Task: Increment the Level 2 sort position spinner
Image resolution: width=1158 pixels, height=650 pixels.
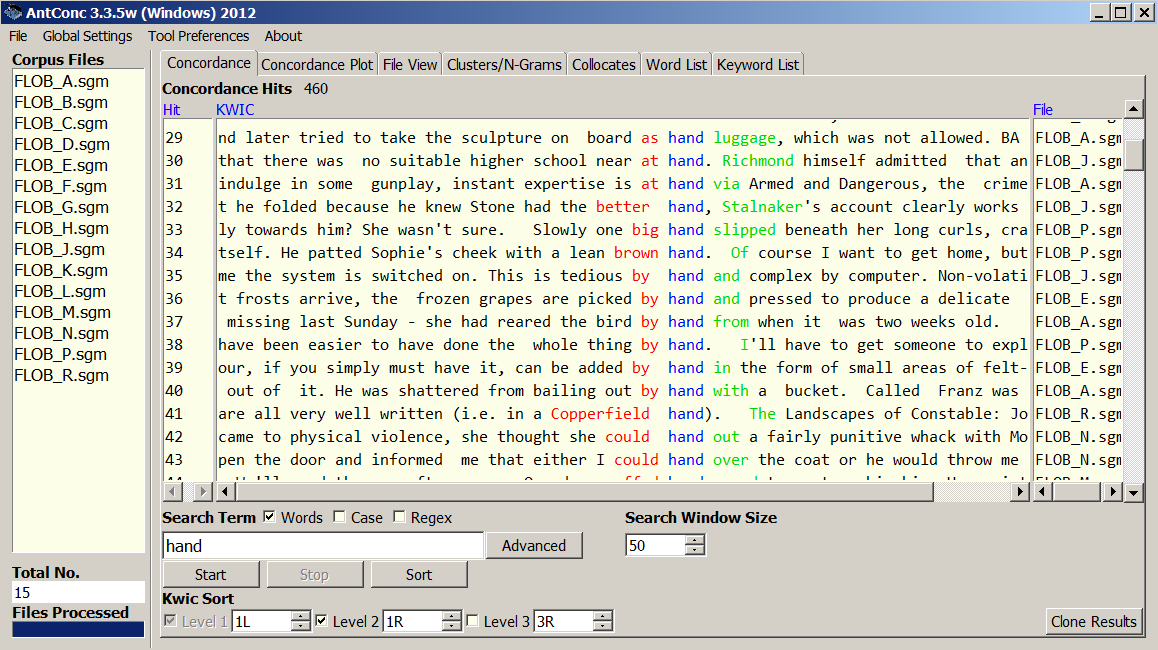Action: tap(451, 616)
